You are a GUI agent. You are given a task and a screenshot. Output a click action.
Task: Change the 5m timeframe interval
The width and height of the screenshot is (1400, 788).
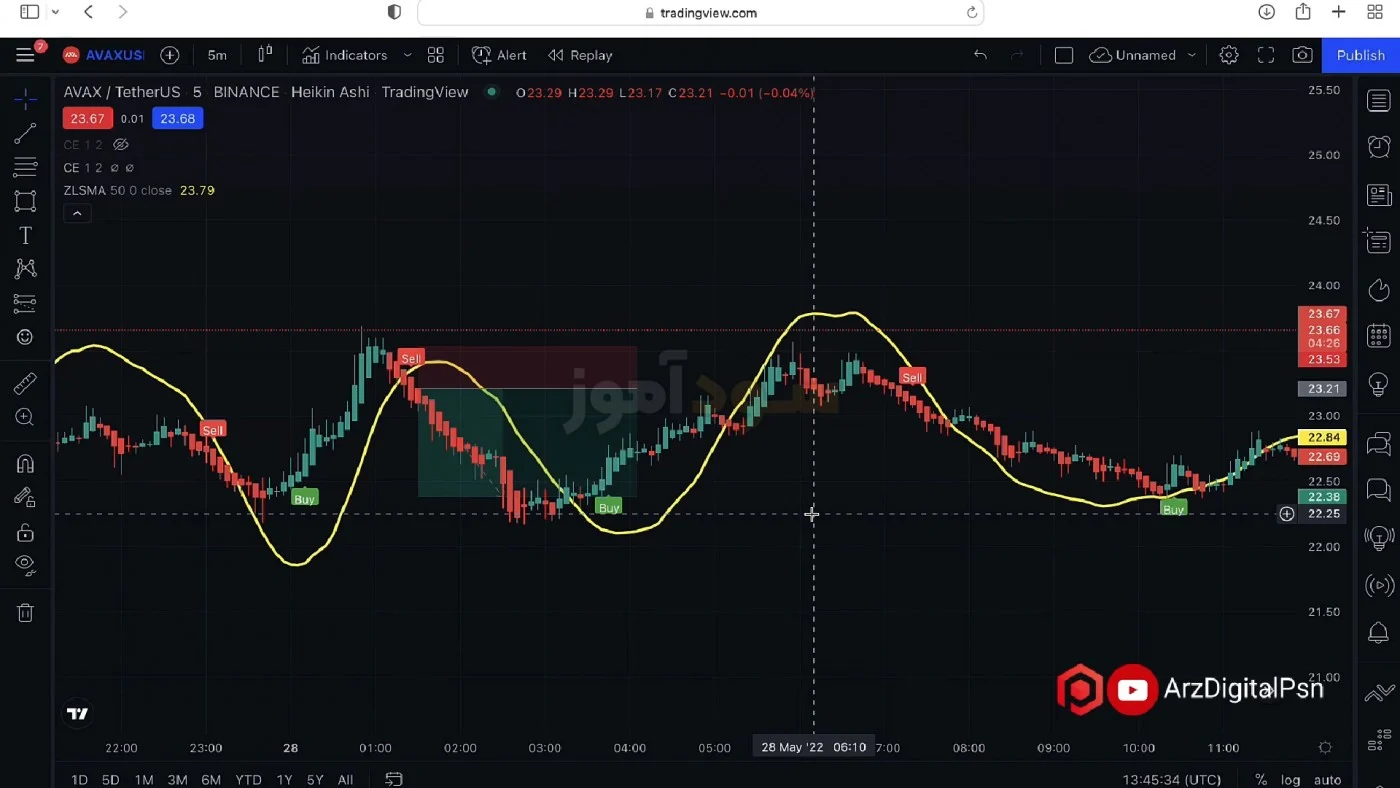tap(217, 55)
